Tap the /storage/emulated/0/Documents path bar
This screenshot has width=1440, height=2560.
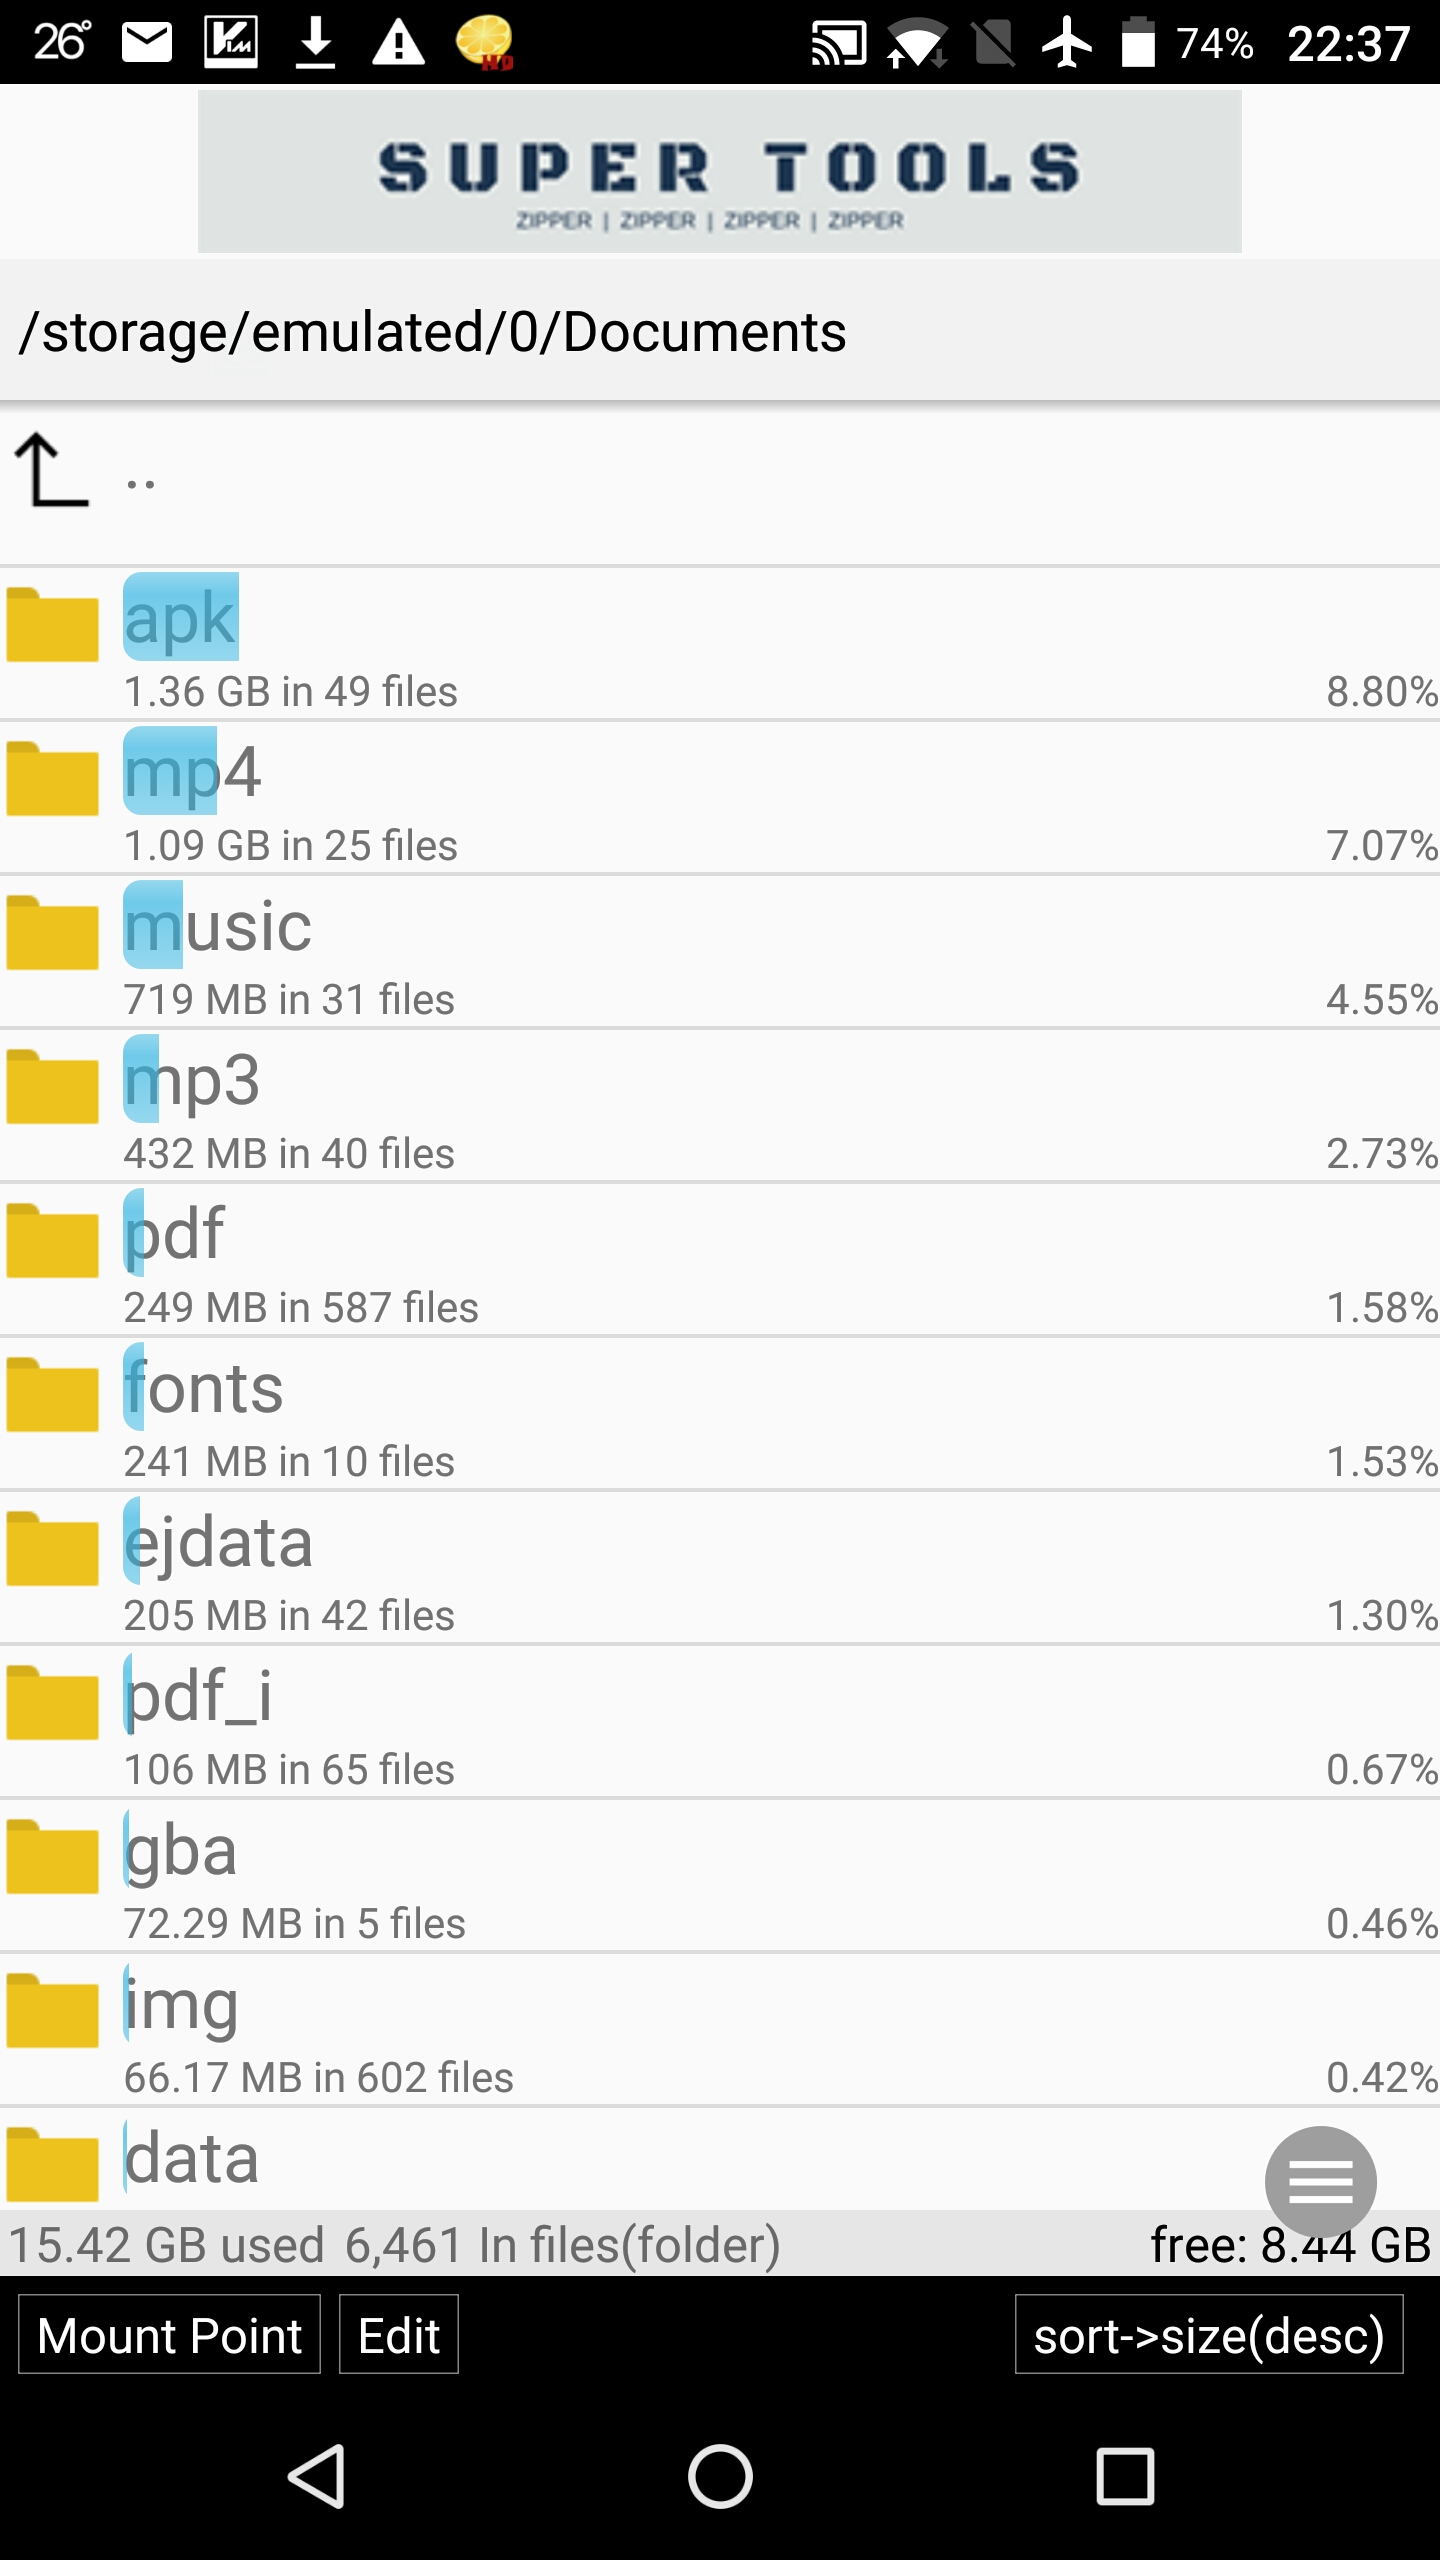pos(719,332)
